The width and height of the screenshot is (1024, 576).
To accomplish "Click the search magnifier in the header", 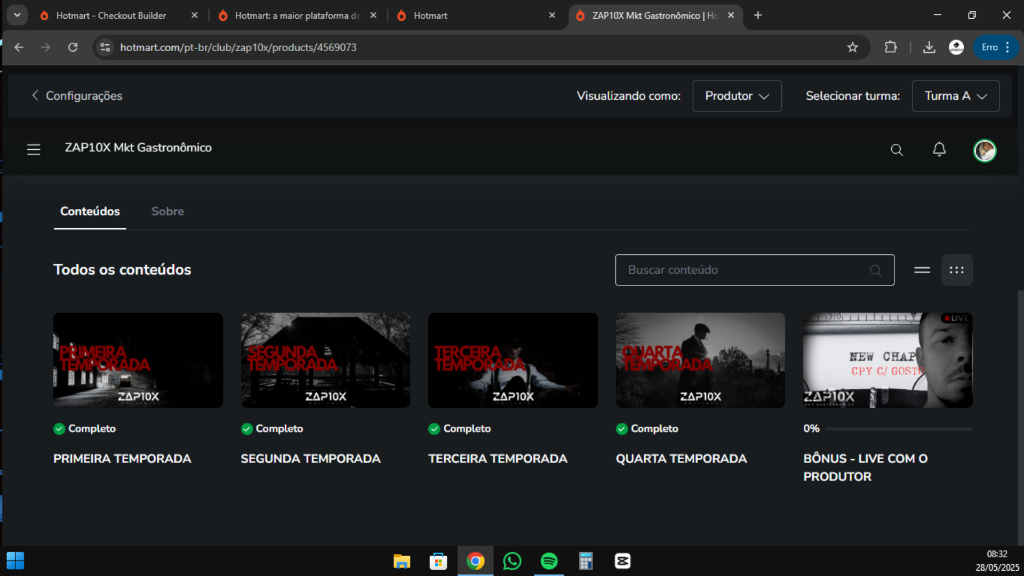I will 897,150.
